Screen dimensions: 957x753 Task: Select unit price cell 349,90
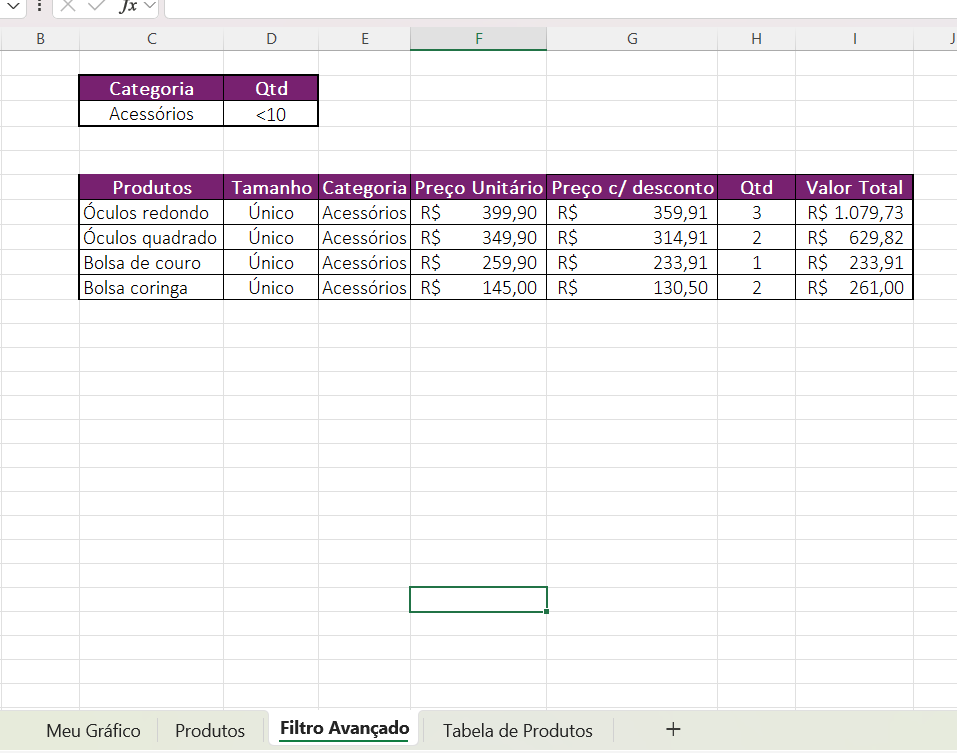coord(478,237)
